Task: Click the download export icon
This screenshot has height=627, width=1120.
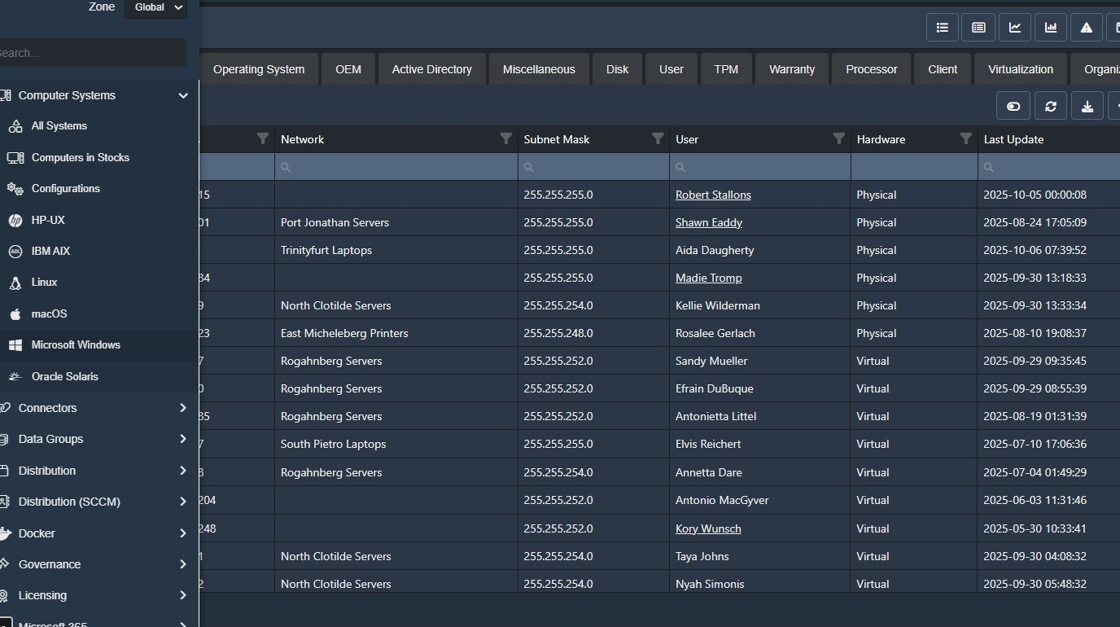Action: pos(1087,106)
